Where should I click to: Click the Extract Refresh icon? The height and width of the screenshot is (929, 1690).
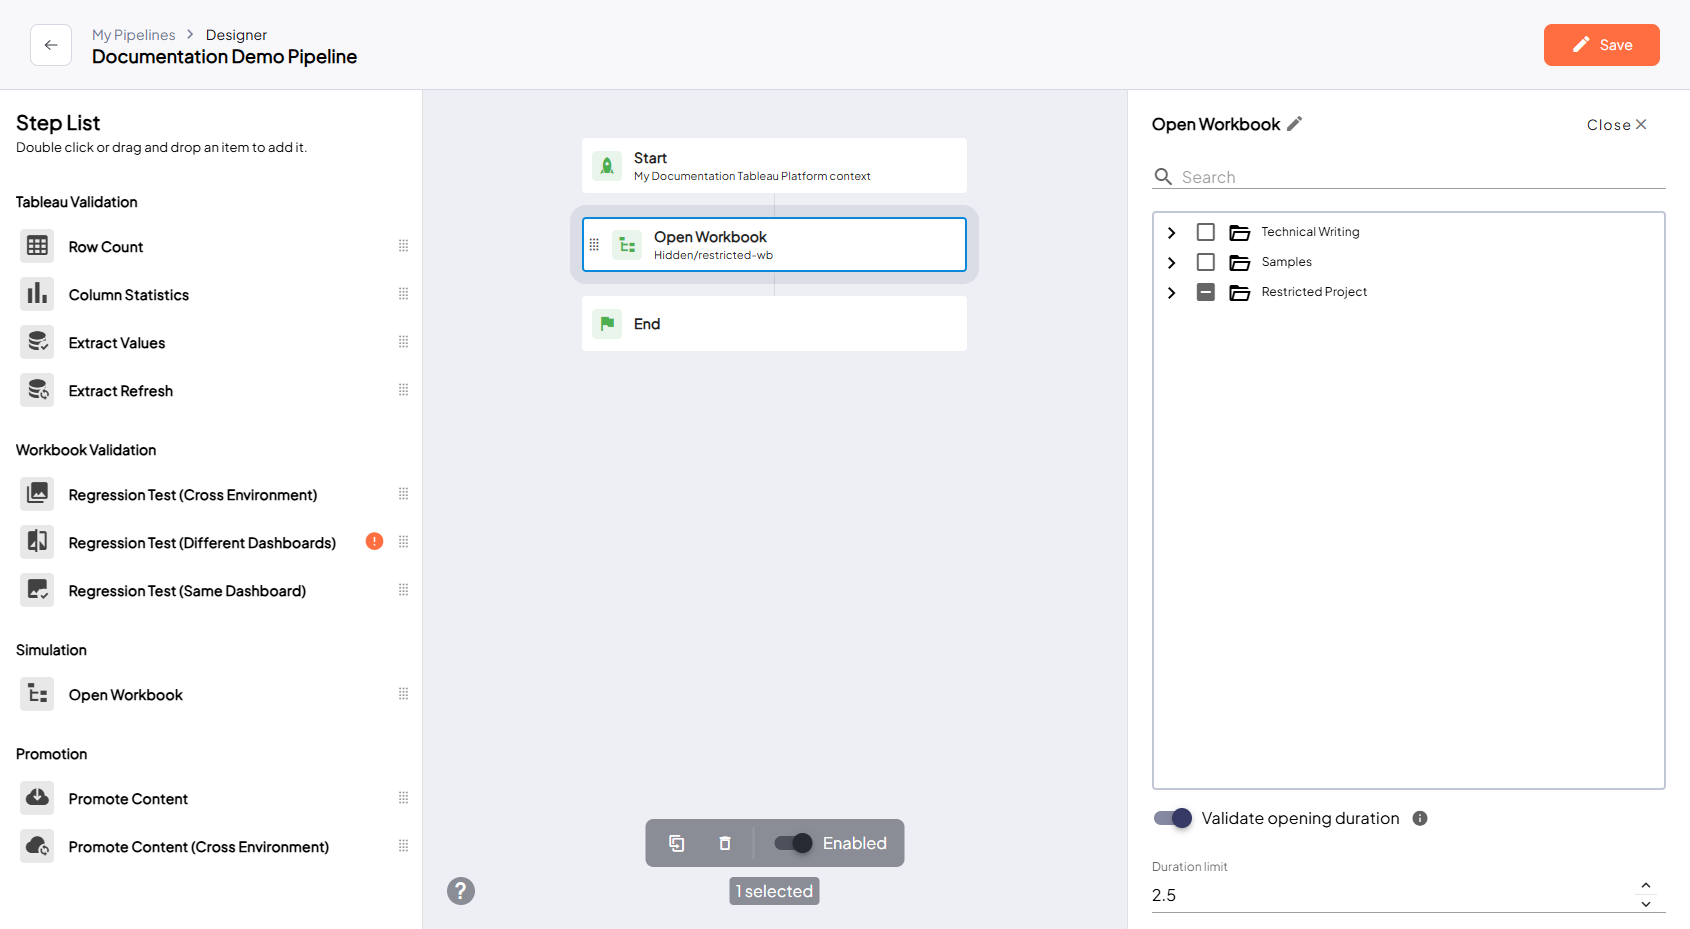tap(37, 390)
